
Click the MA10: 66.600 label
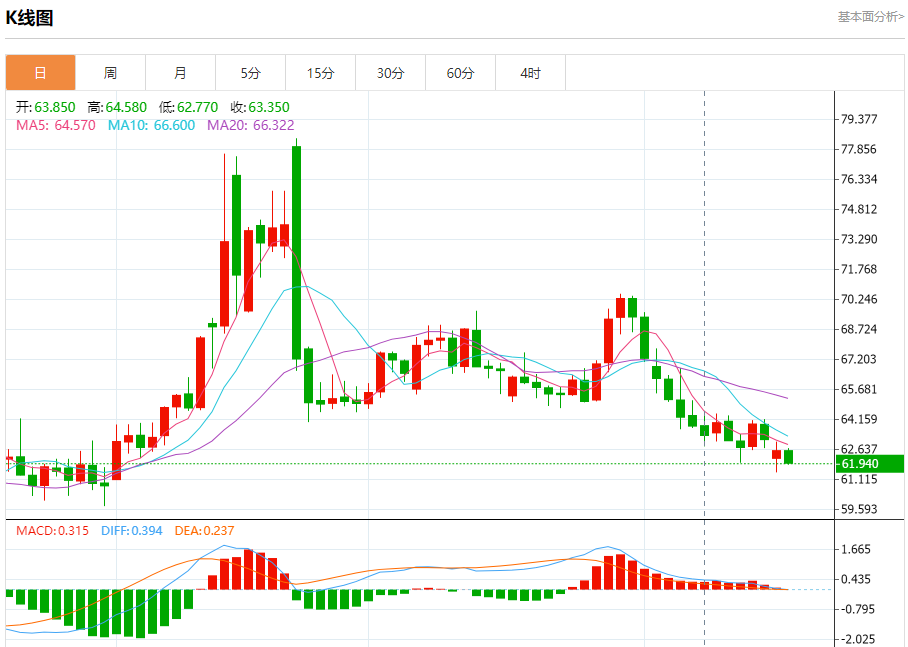tap(152, 125)
